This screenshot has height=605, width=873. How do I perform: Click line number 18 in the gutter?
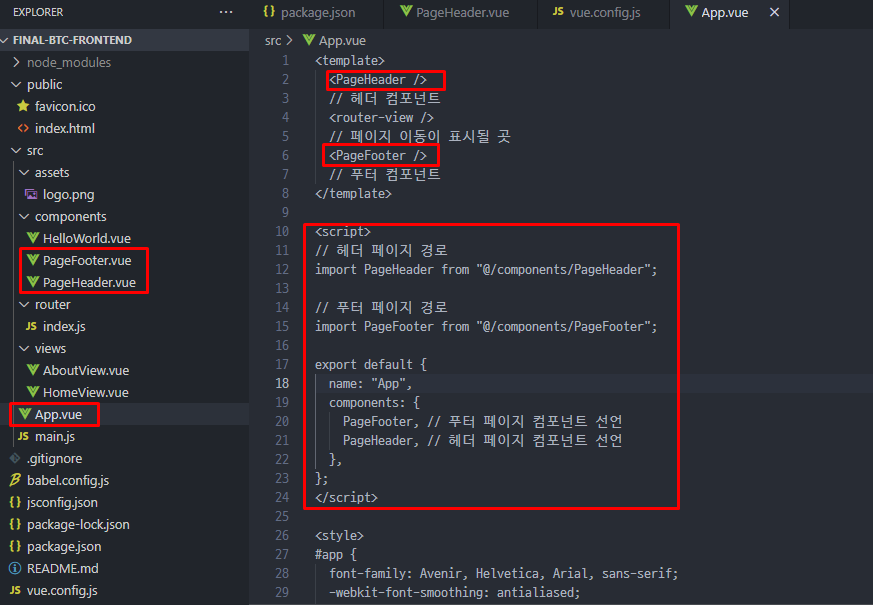(282, 383)
